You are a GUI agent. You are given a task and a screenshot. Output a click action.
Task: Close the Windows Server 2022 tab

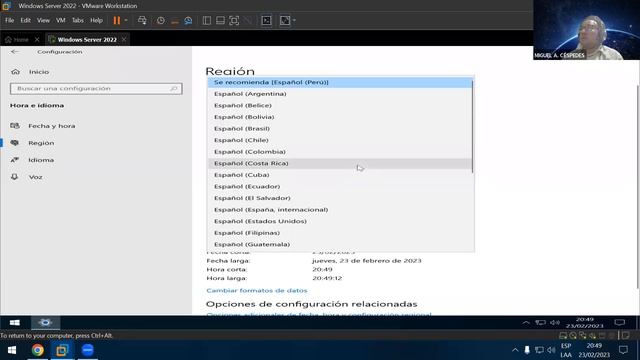[x=124, y=40]
